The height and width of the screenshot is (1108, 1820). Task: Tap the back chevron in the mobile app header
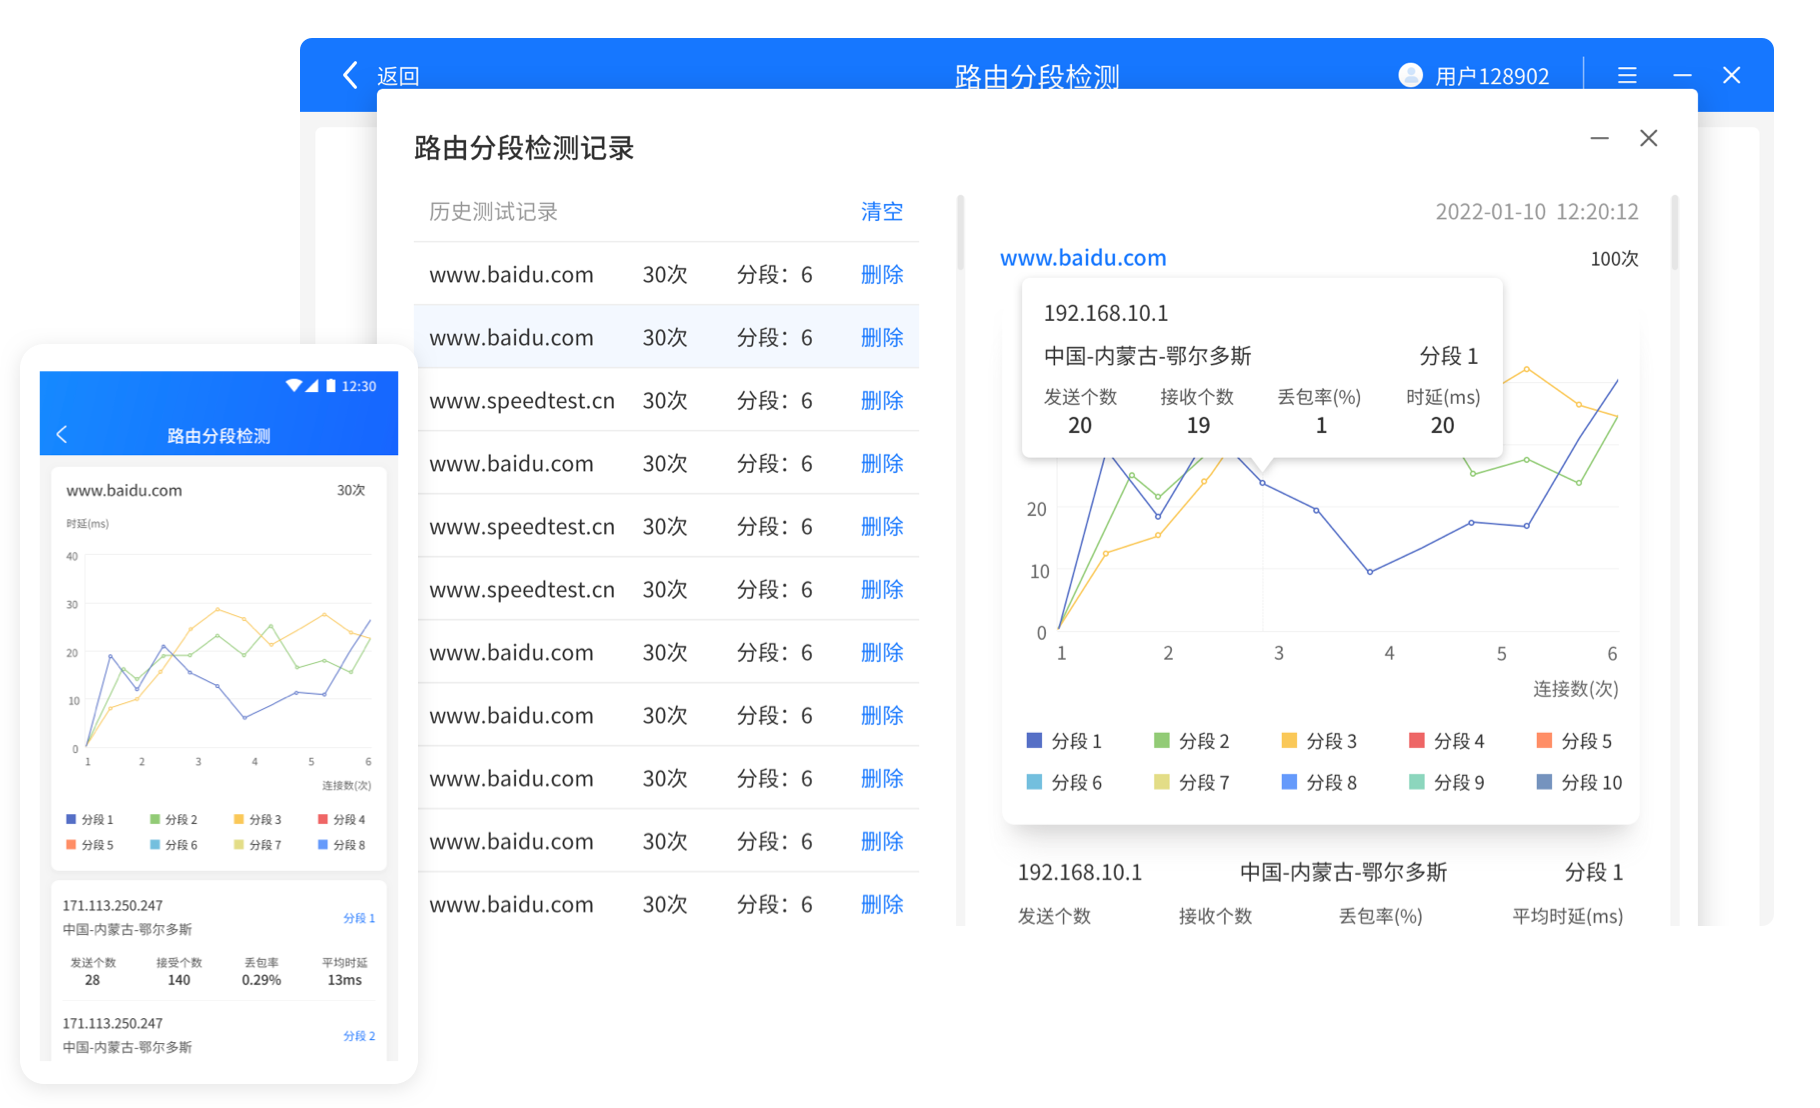61,434
